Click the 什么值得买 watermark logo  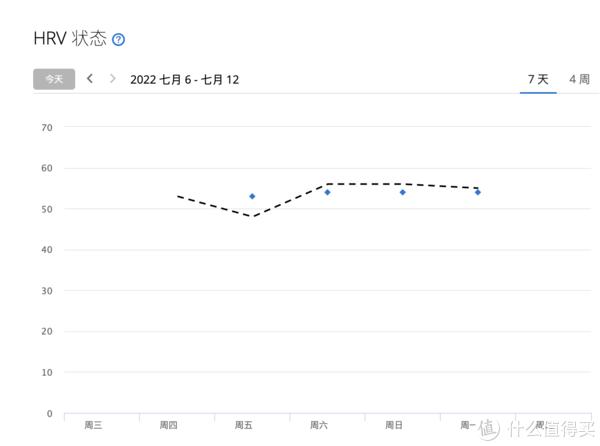537,429
